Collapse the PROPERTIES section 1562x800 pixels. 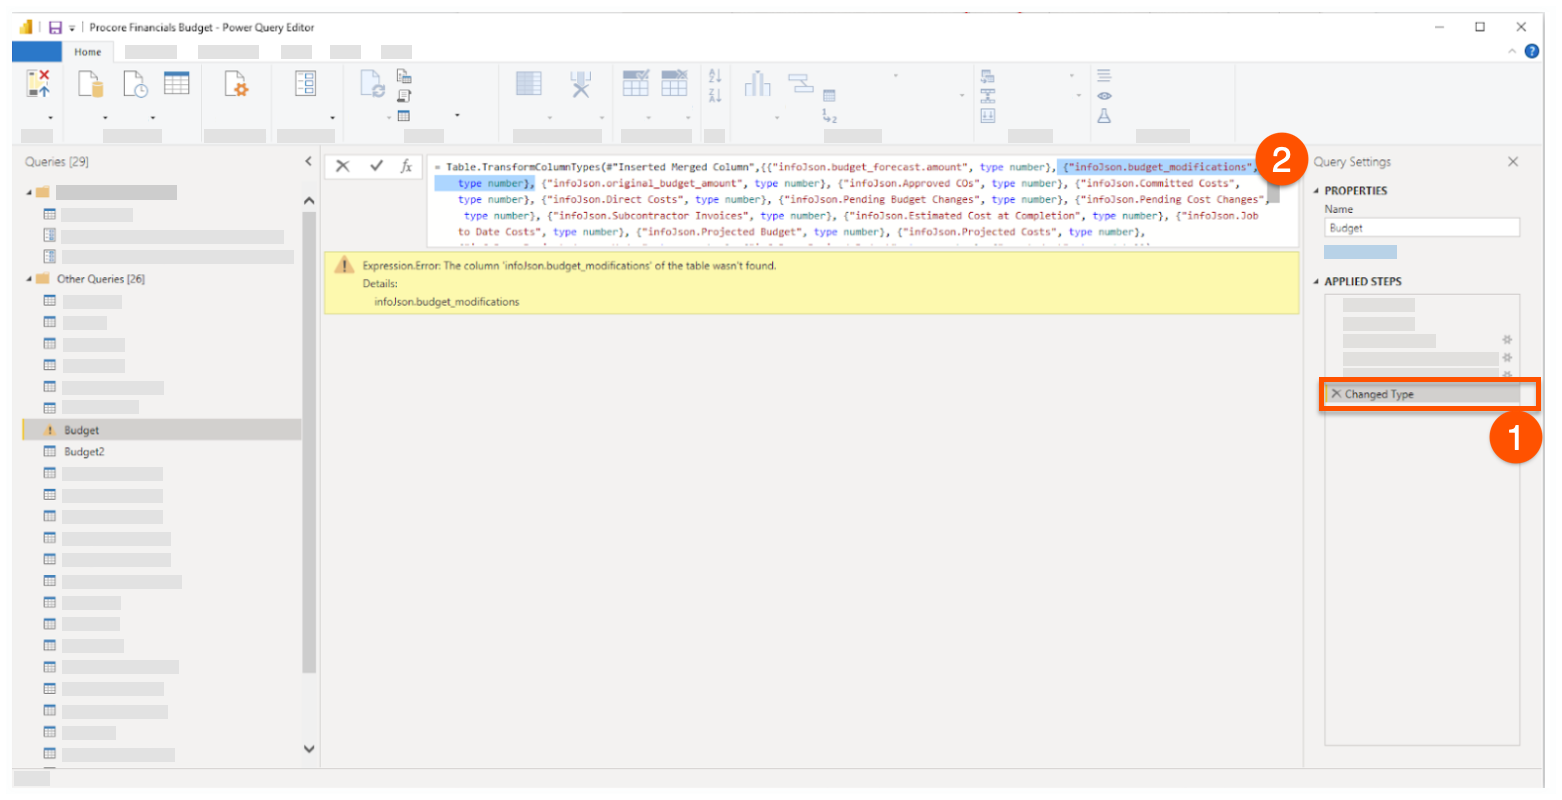click(1316, 191)
